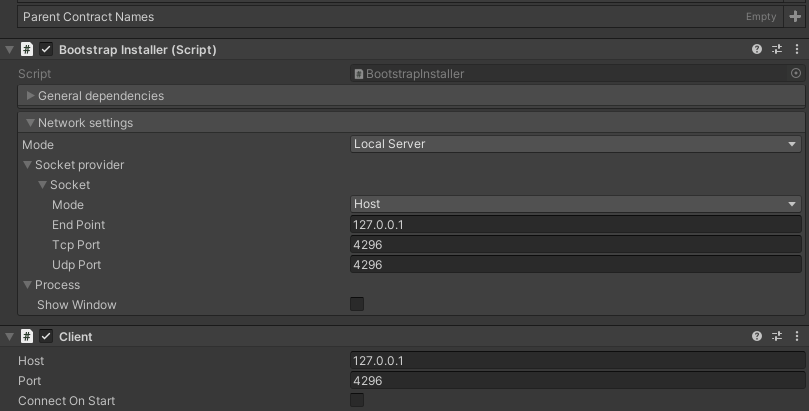This screenshot has height=411, width=809.
Task: Click the Bootstrap Installer script icon
Action: pyautogui.click(x=27, y=50)
